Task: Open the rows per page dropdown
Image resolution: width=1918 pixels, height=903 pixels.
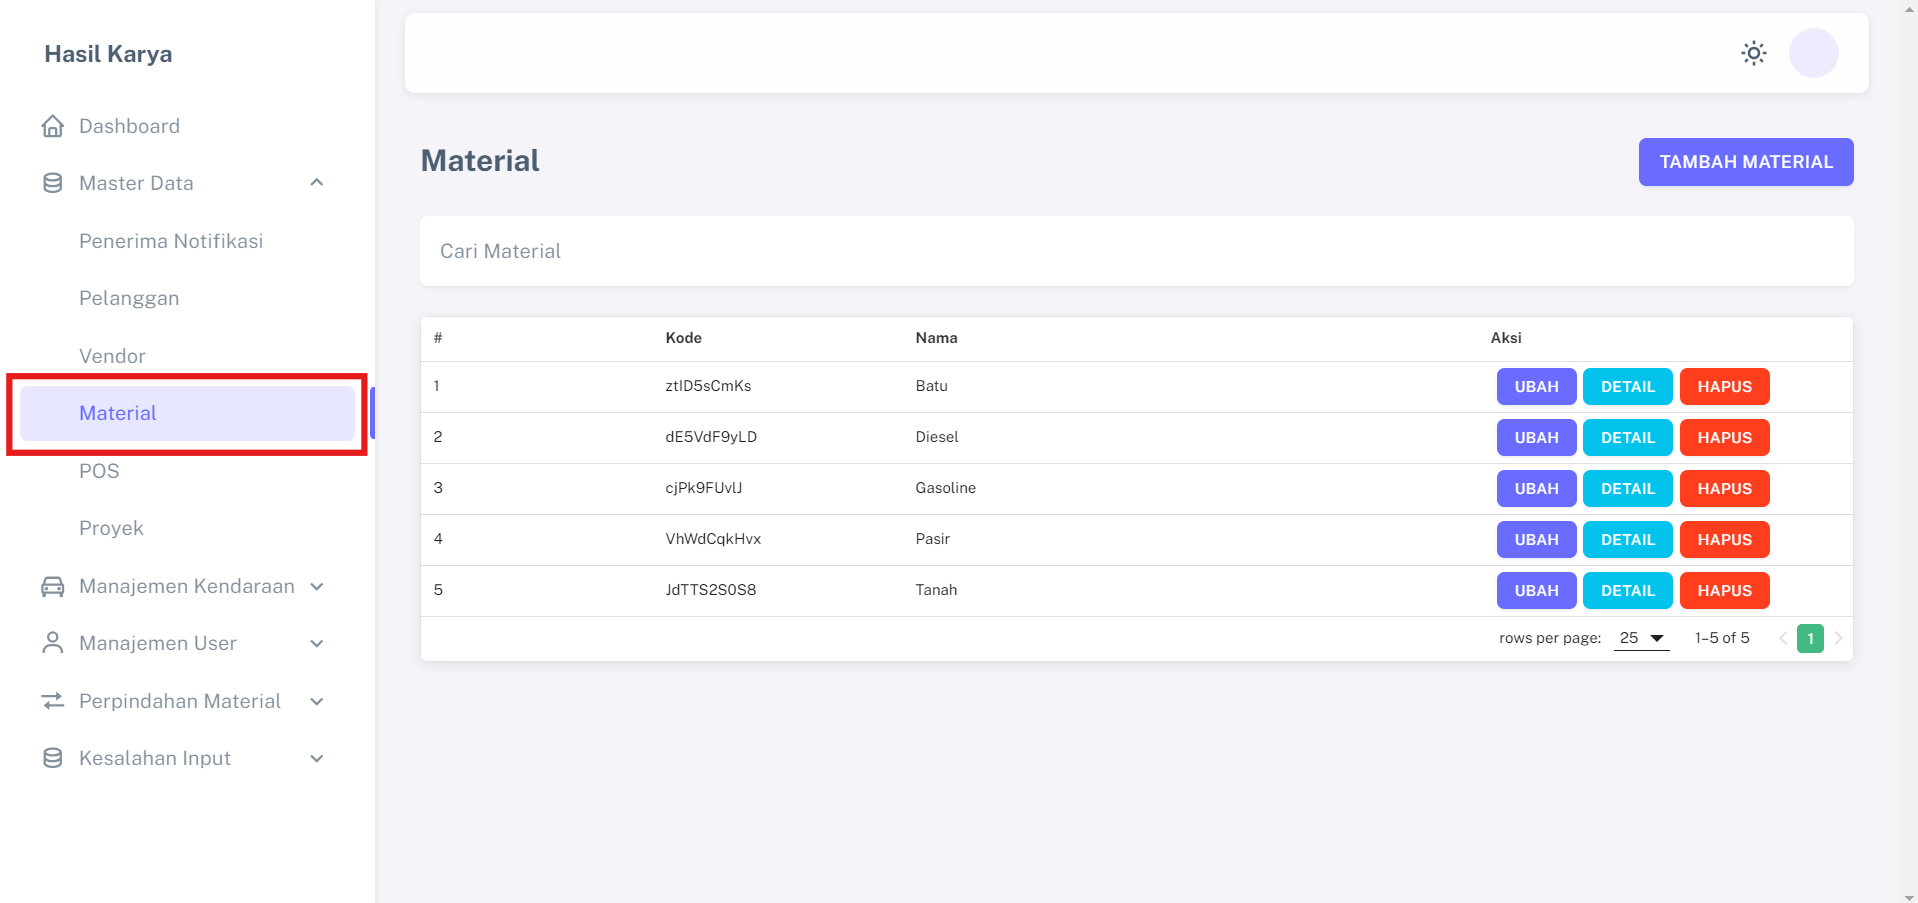Action: pos(1641,638)
